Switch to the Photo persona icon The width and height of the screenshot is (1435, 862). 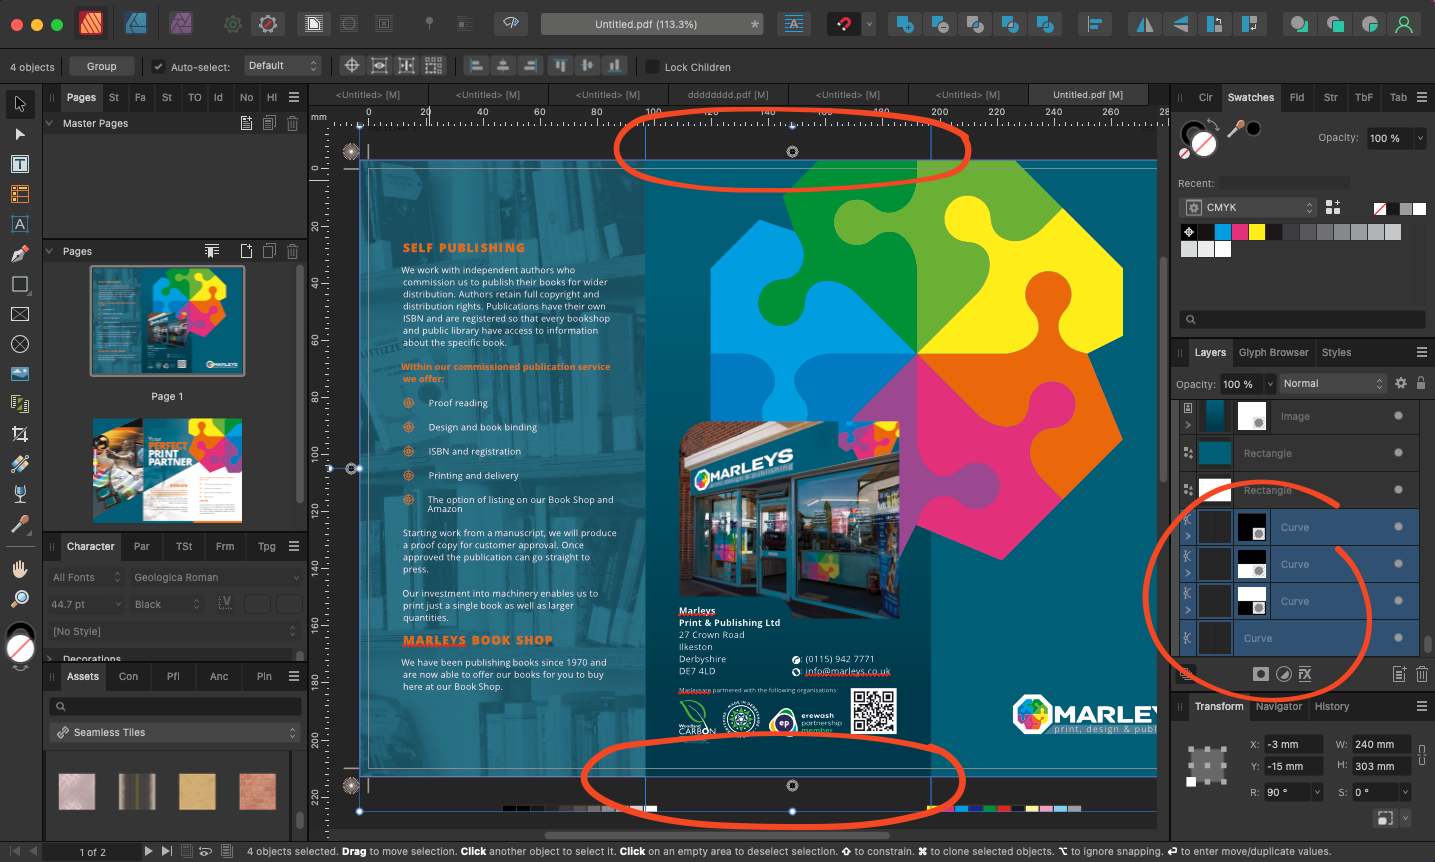point(181,24)
